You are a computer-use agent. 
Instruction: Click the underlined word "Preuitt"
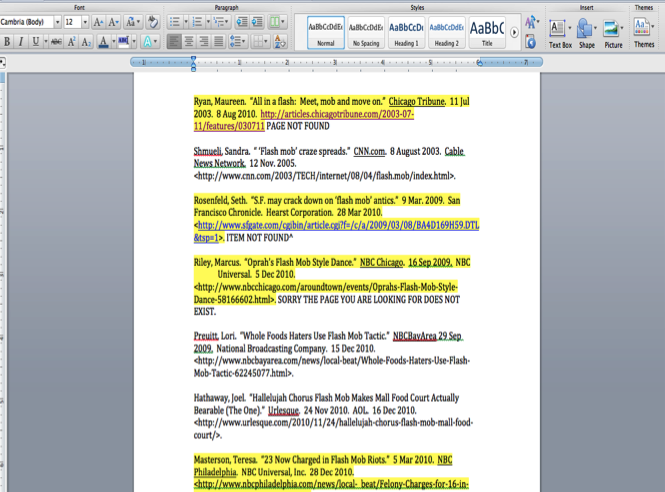point(206,336)
